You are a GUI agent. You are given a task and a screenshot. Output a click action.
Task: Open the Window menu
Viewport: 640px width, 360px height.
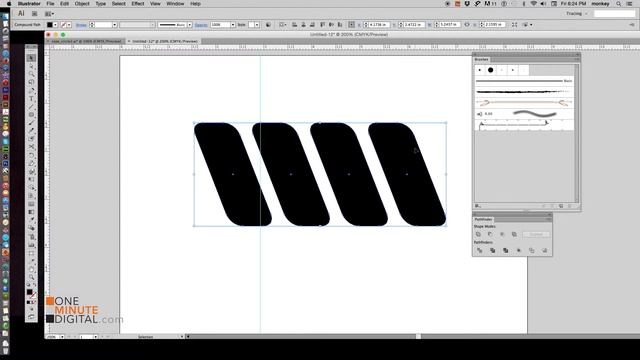175,4
